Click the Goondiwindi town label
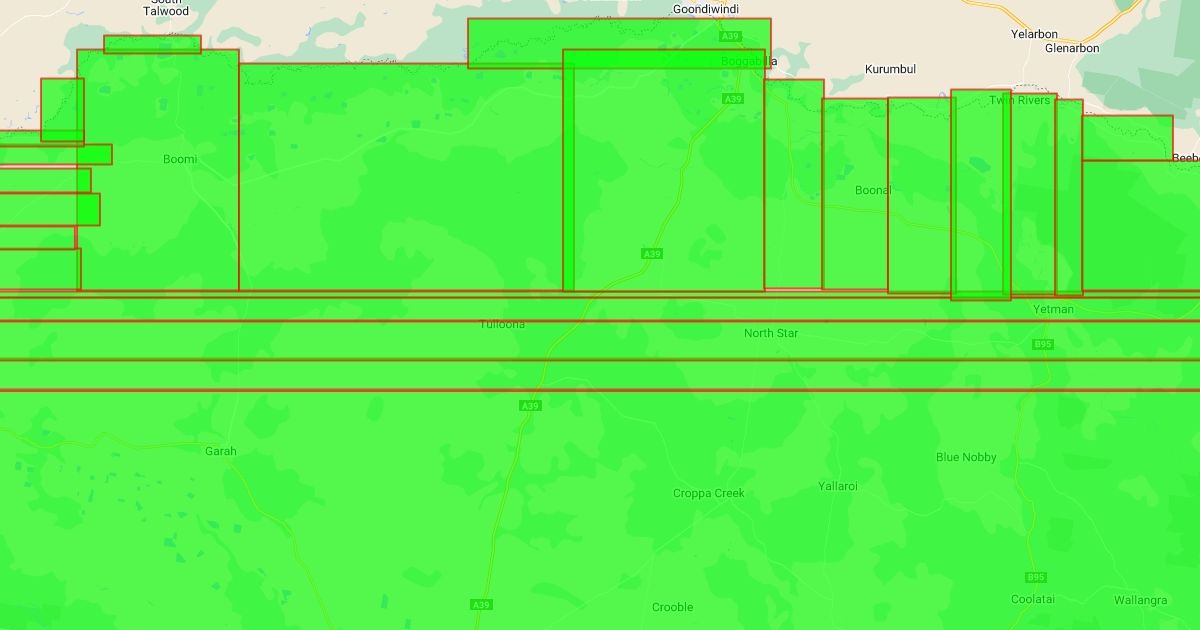1200x630 pixels. coord(706,9)
